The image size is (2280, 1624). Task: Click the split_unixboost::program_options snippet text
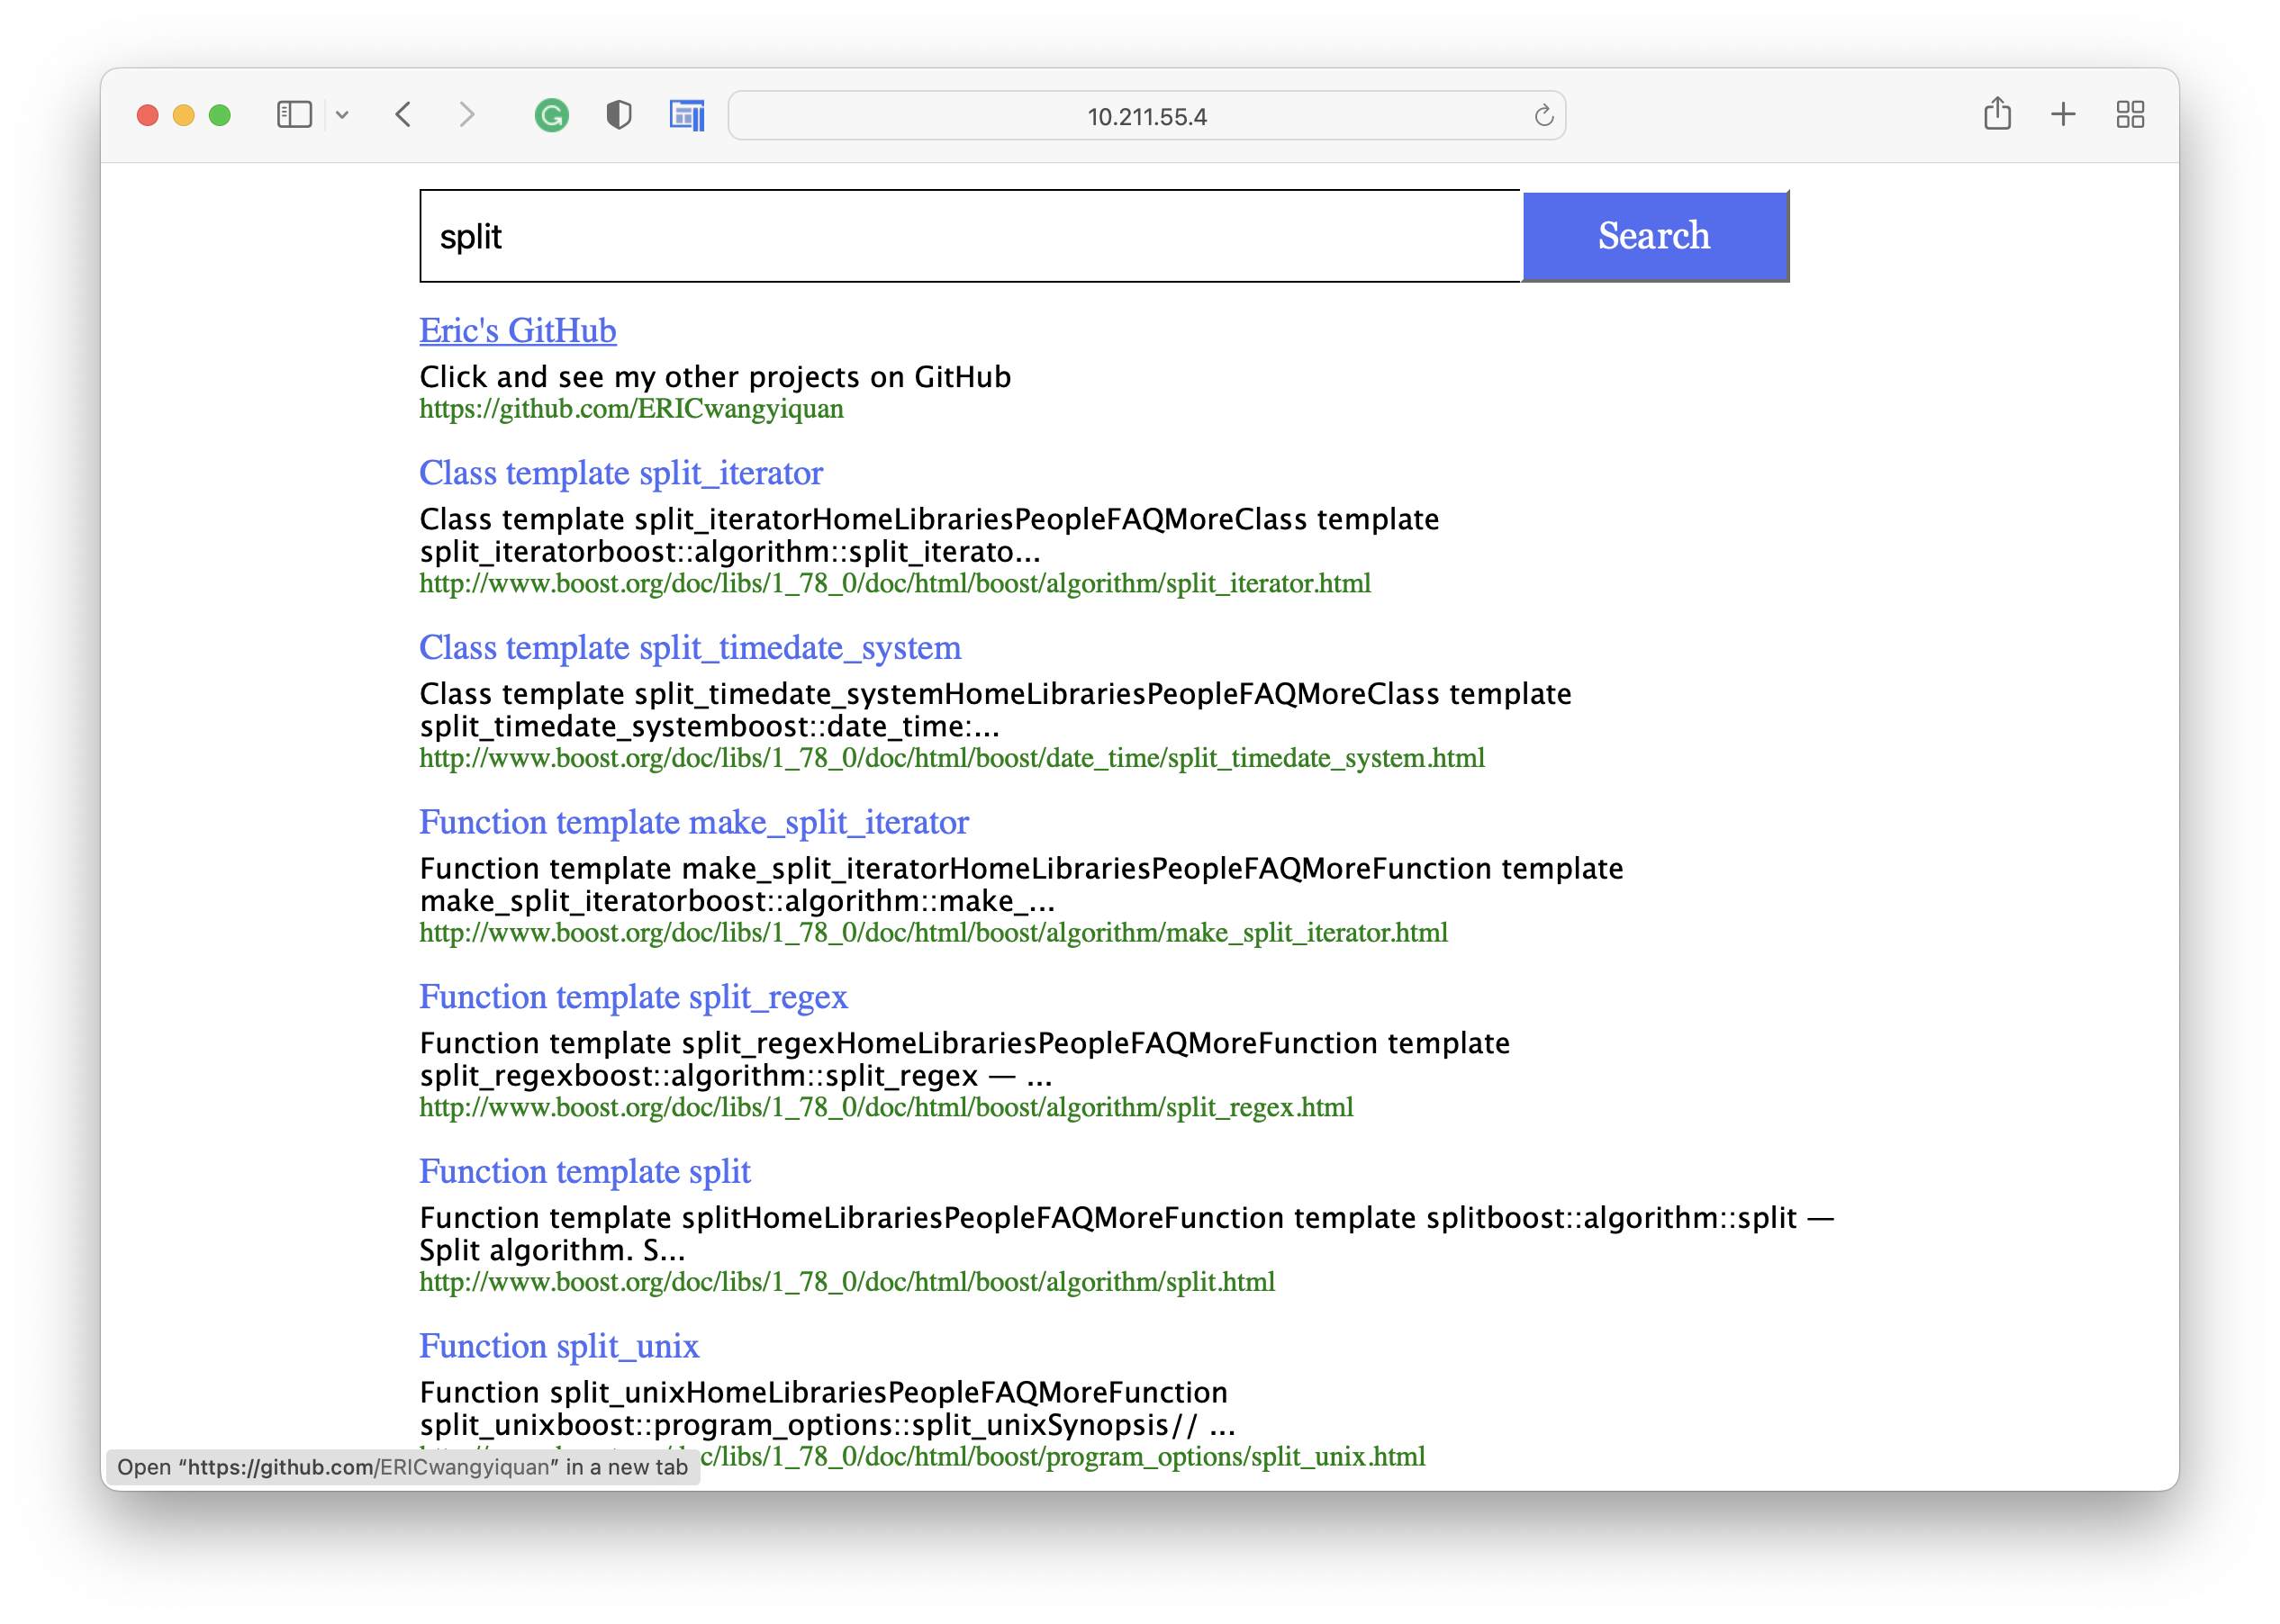tap(828, 1425)
